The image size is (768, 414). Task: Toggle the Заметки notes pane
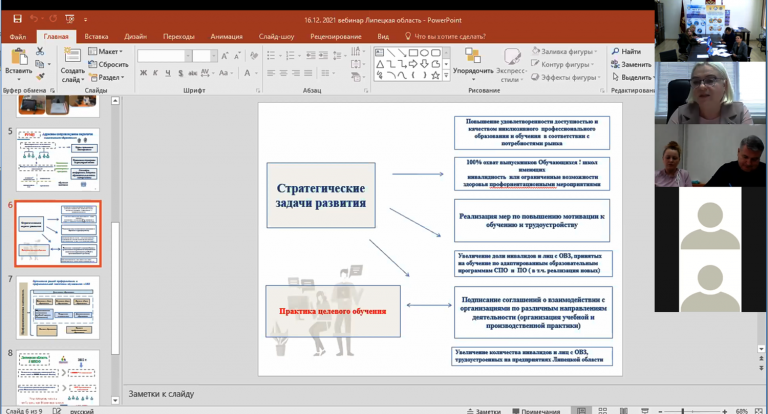click(x=484, y=410)
